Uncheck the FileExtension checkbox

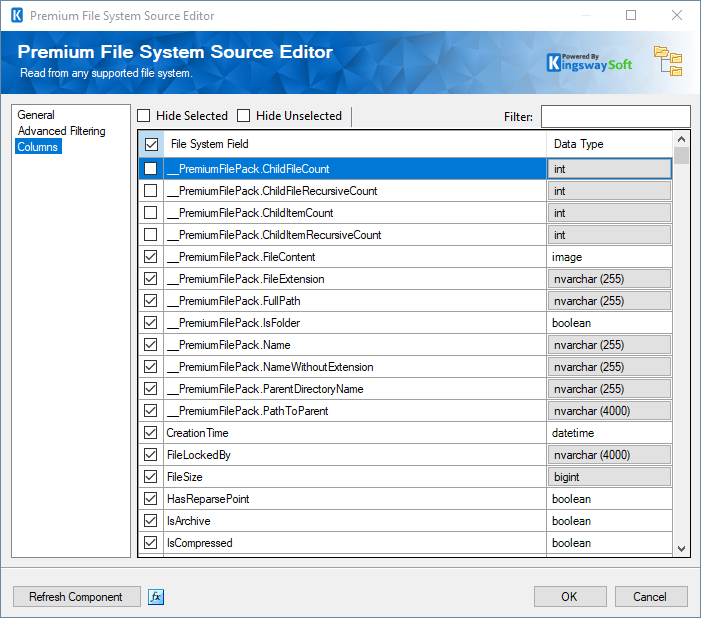pyautogui.click(x=151, y=279)
